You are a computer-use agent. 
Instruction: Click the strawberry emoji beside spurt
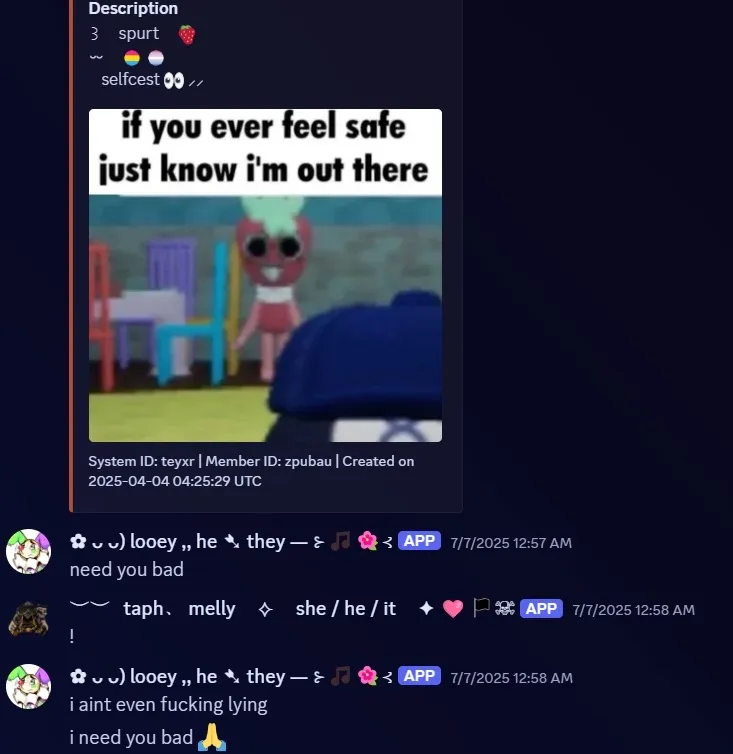187,35
